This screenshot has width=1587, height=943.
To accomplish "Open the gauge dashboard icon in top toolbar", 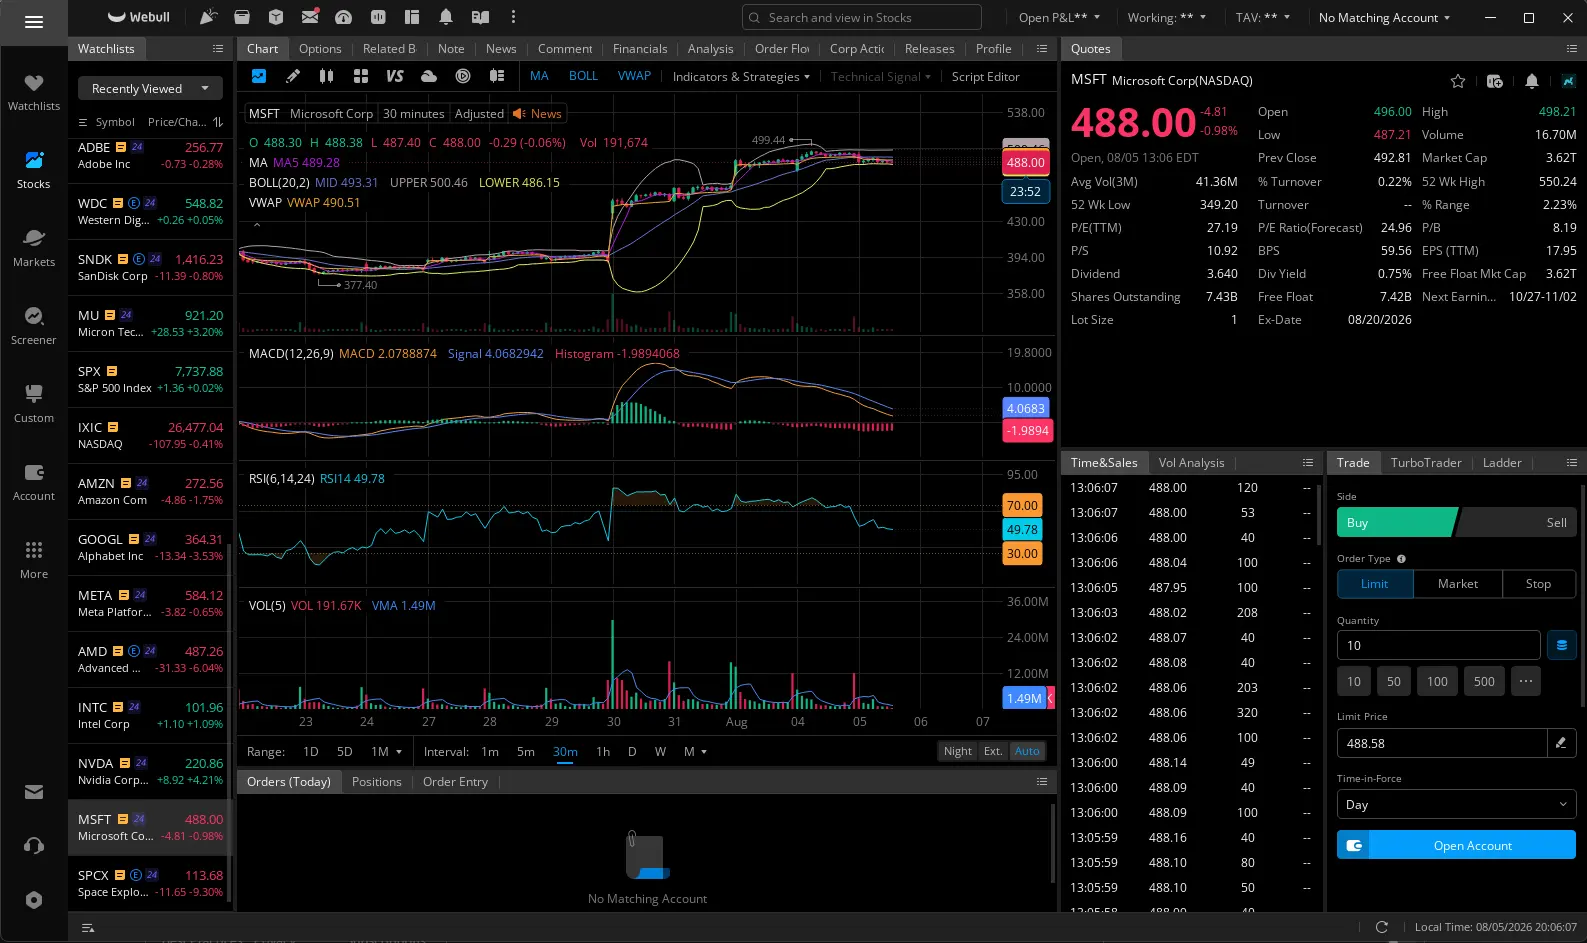I will (343, 17).
